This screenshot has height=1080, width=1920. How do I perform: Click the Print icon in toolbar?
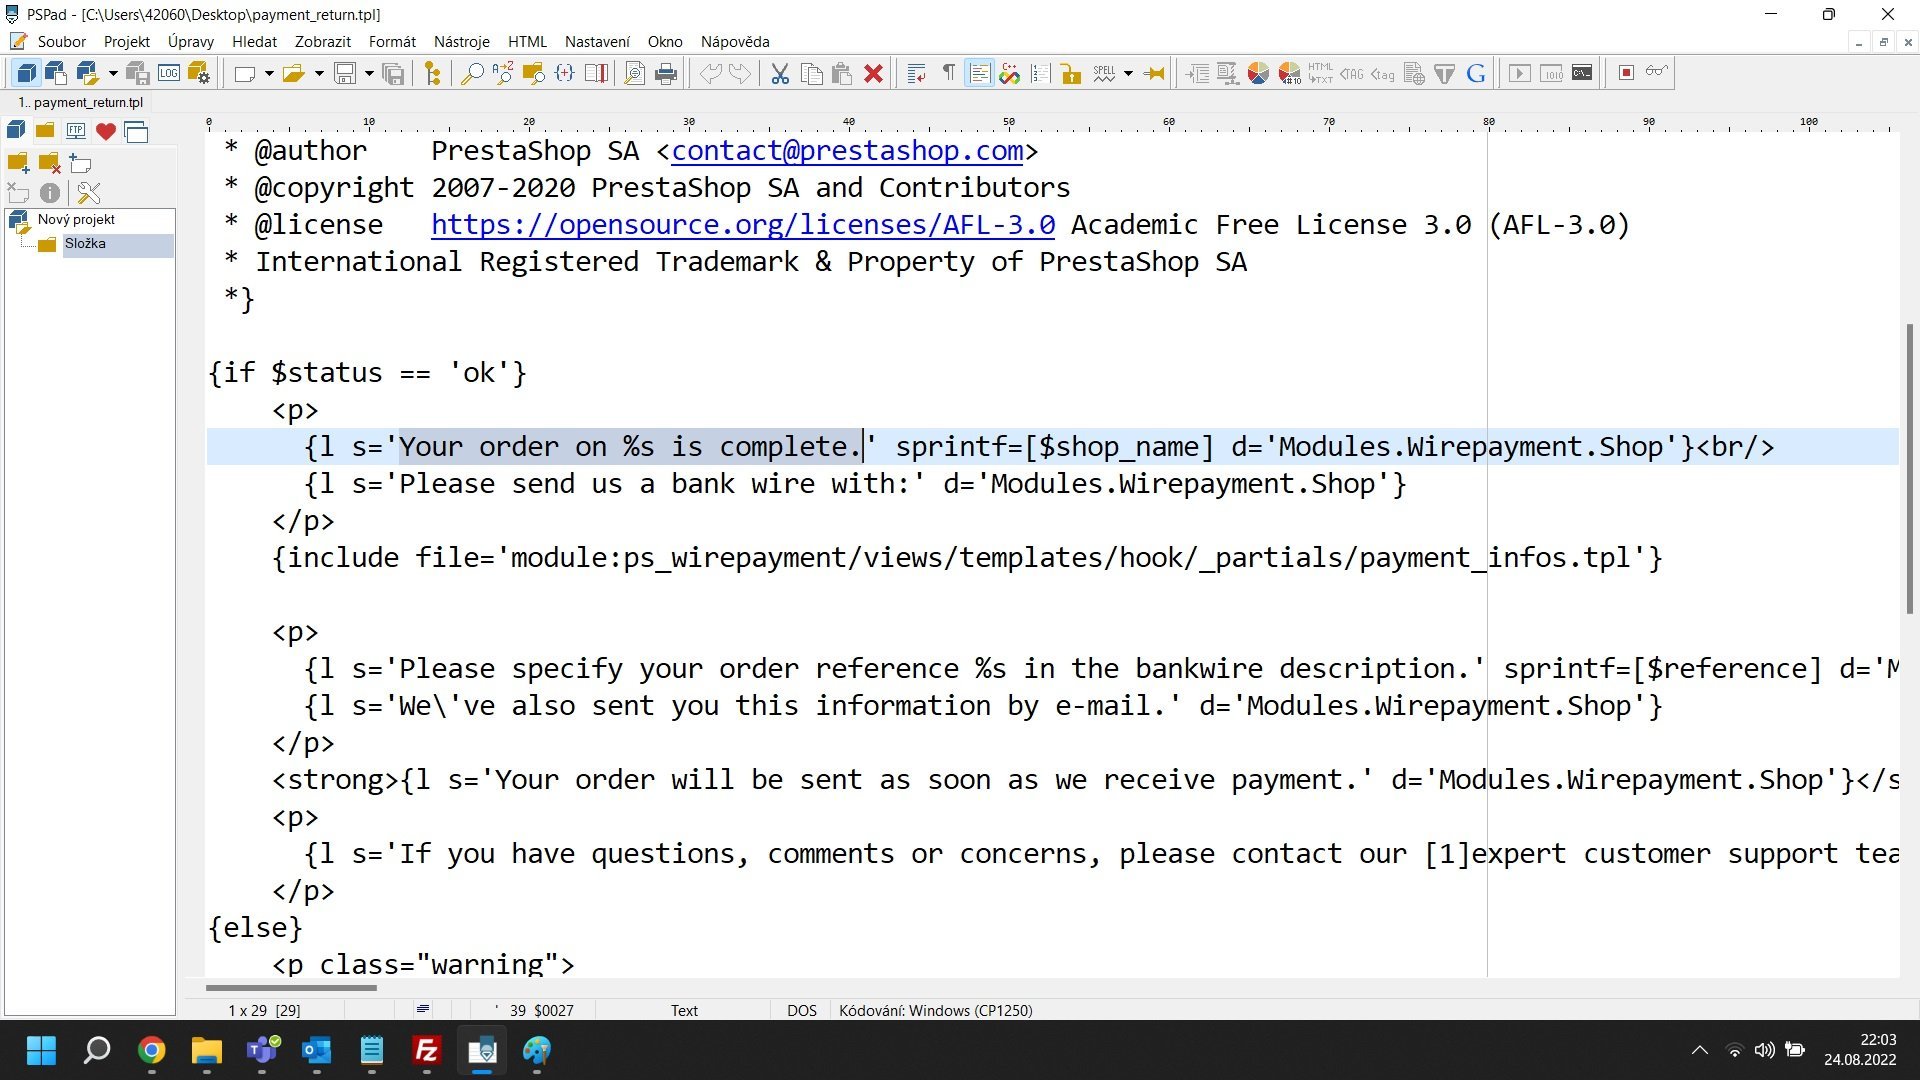[666, 73]
